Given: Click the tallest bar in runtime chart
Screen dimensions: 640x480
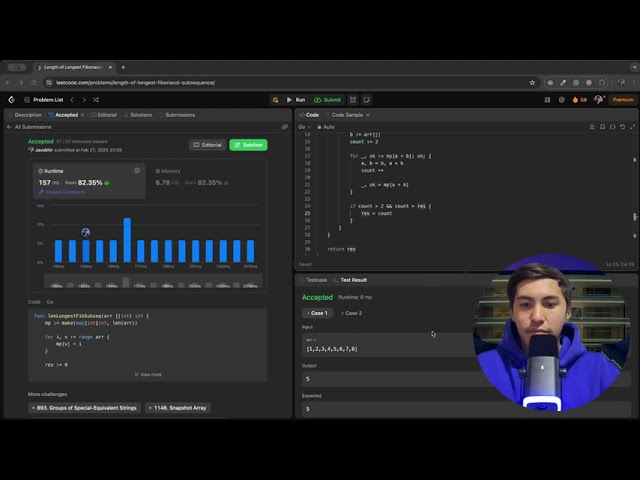Looking at the screenshot, I should coord(127,240).
